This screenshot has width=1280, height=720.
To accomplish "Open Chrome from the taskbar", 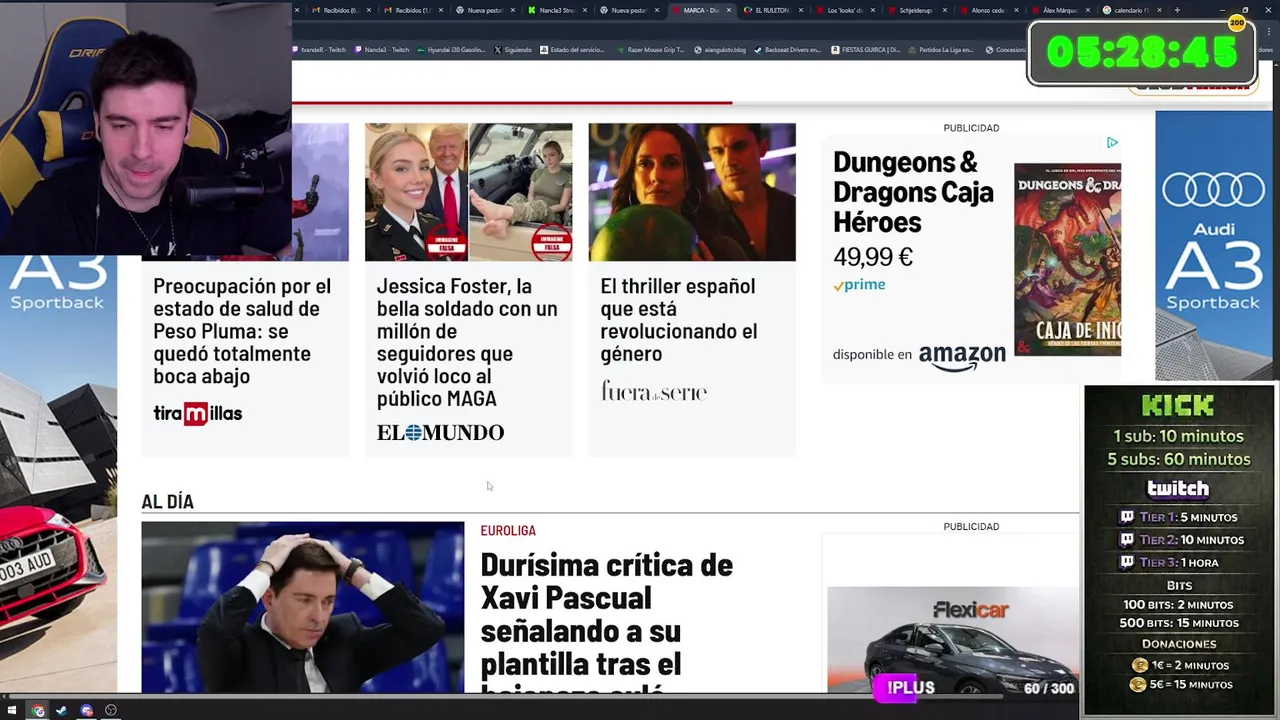I will pyautogui.click(x=38, y=710).
